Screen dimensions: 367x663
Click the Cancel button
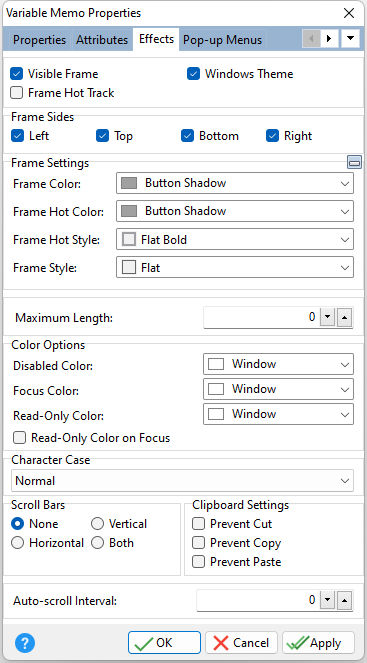241,643
